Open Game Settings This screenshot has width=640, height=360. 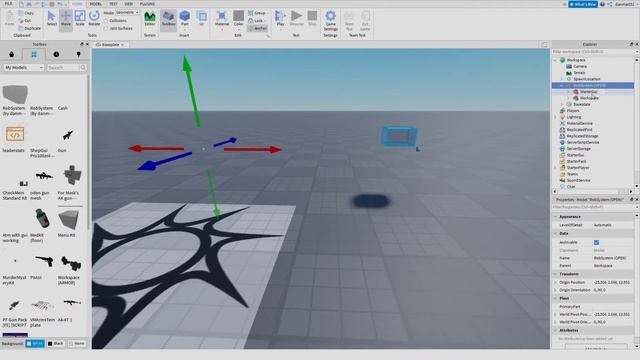(x=330, y=20)
